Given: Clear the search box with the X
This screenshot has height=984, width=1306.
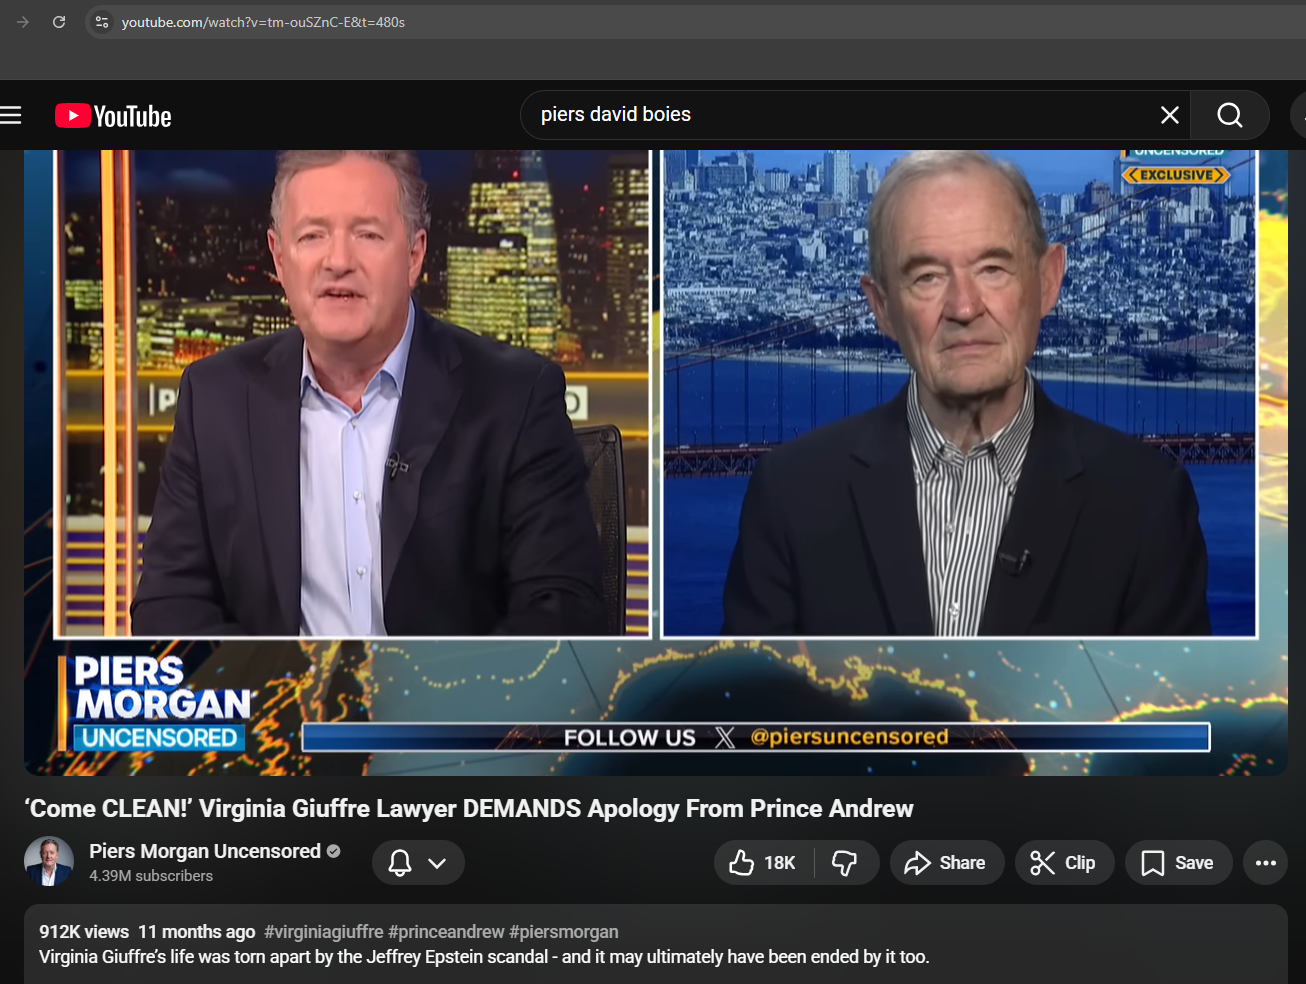Looking at the screenshot, I should point(1169,115).
